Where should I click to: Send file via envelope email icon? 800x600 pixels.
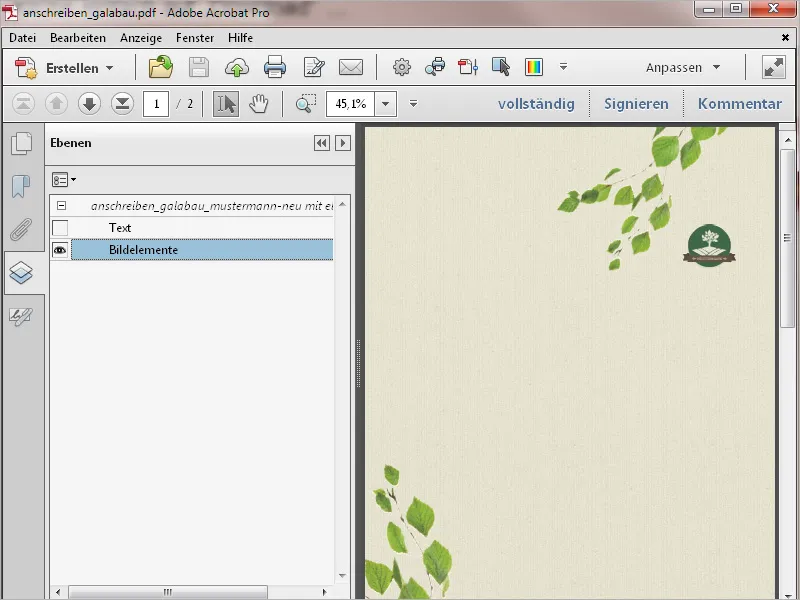click(351, 67)
